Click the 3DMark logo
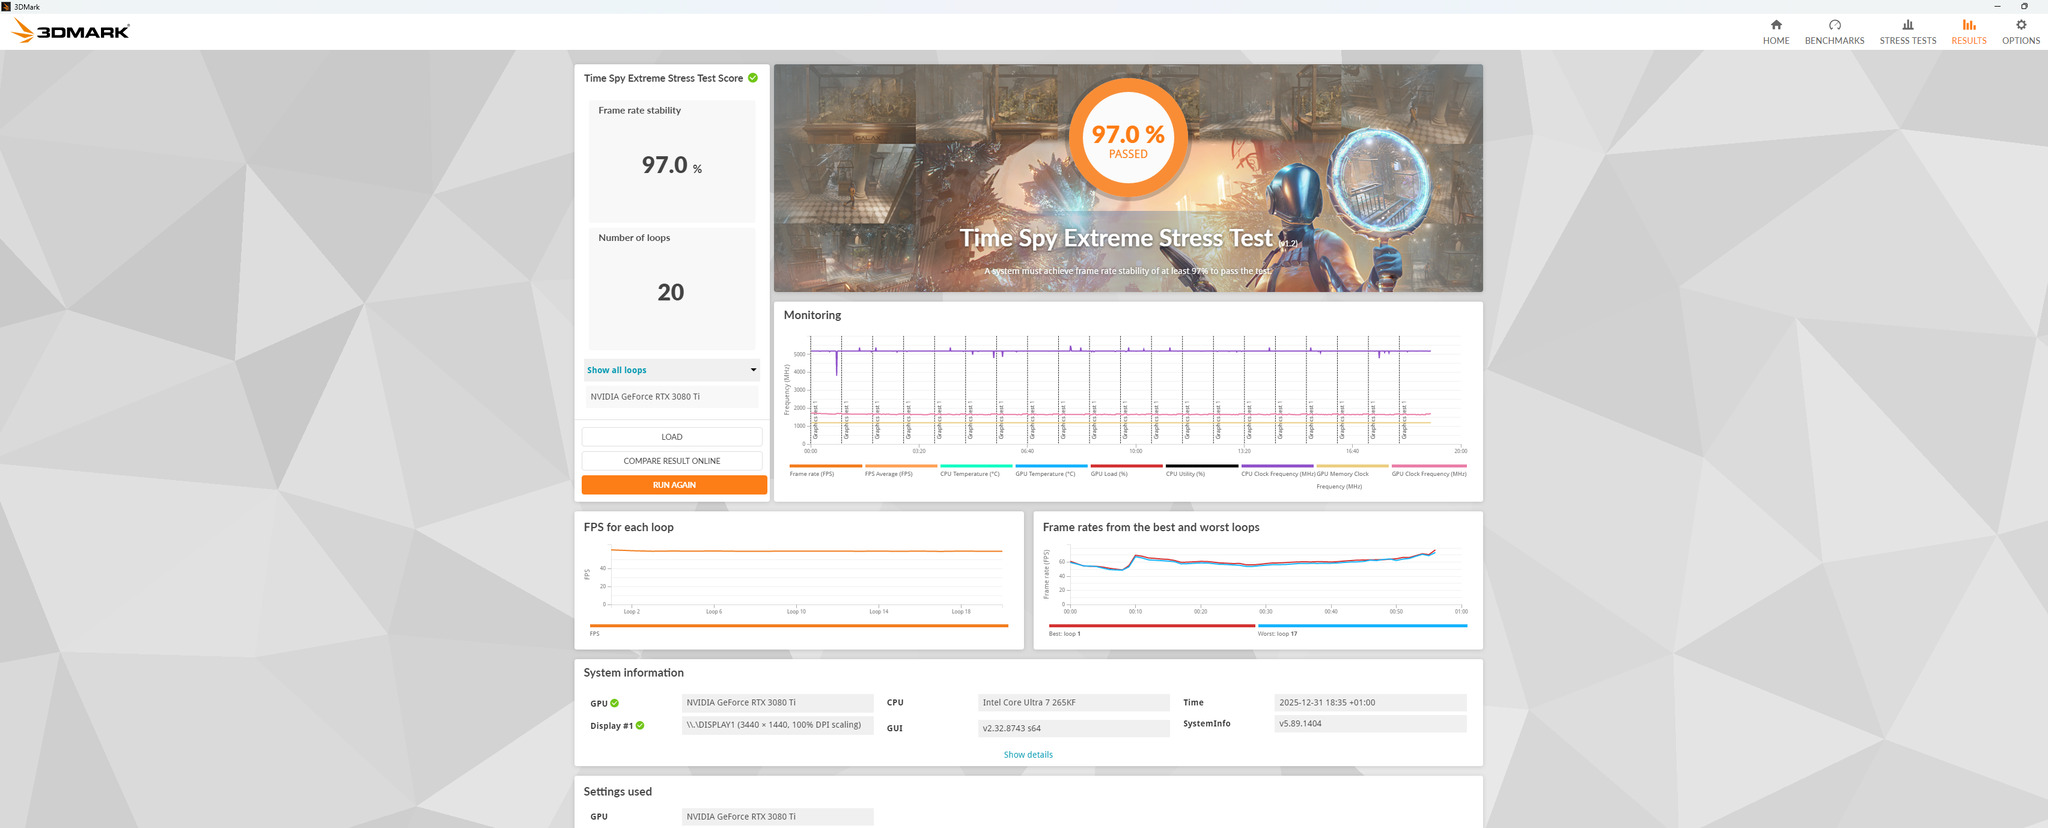The image size is (2048, 828). (x=71, y=31)
